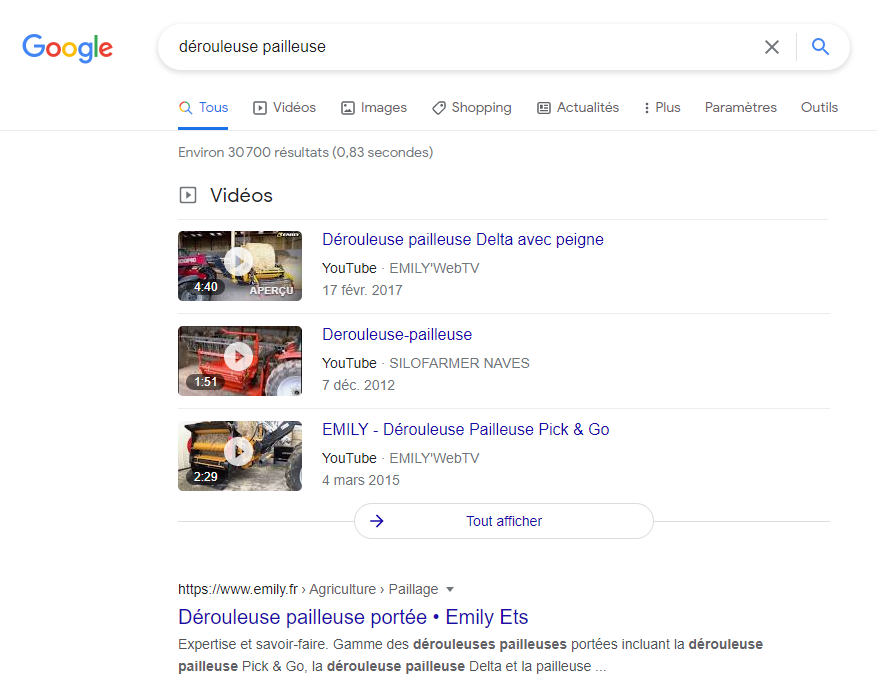Go to the Actualités tab
Viewport: 877px width, 695px height.
point(578,107)
